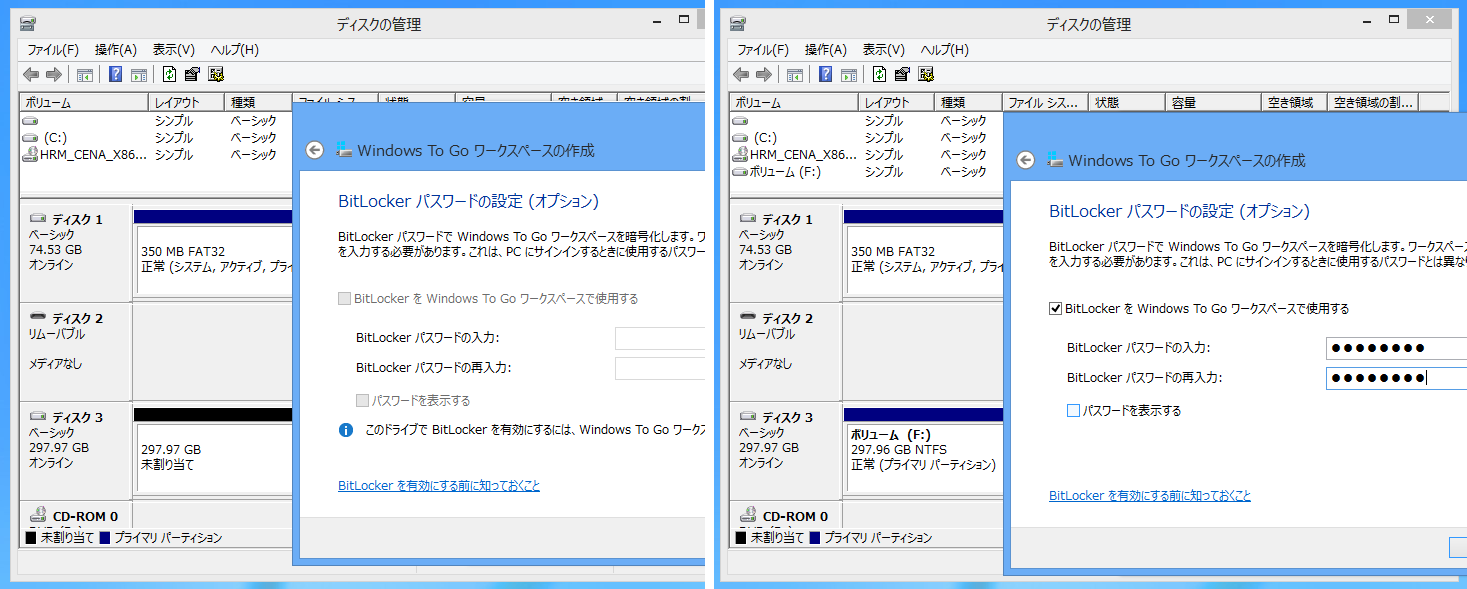Sort by 状態 column header in right screenshot
This screenshot has height=589, width=1467.
click(x=1127, y=102)
